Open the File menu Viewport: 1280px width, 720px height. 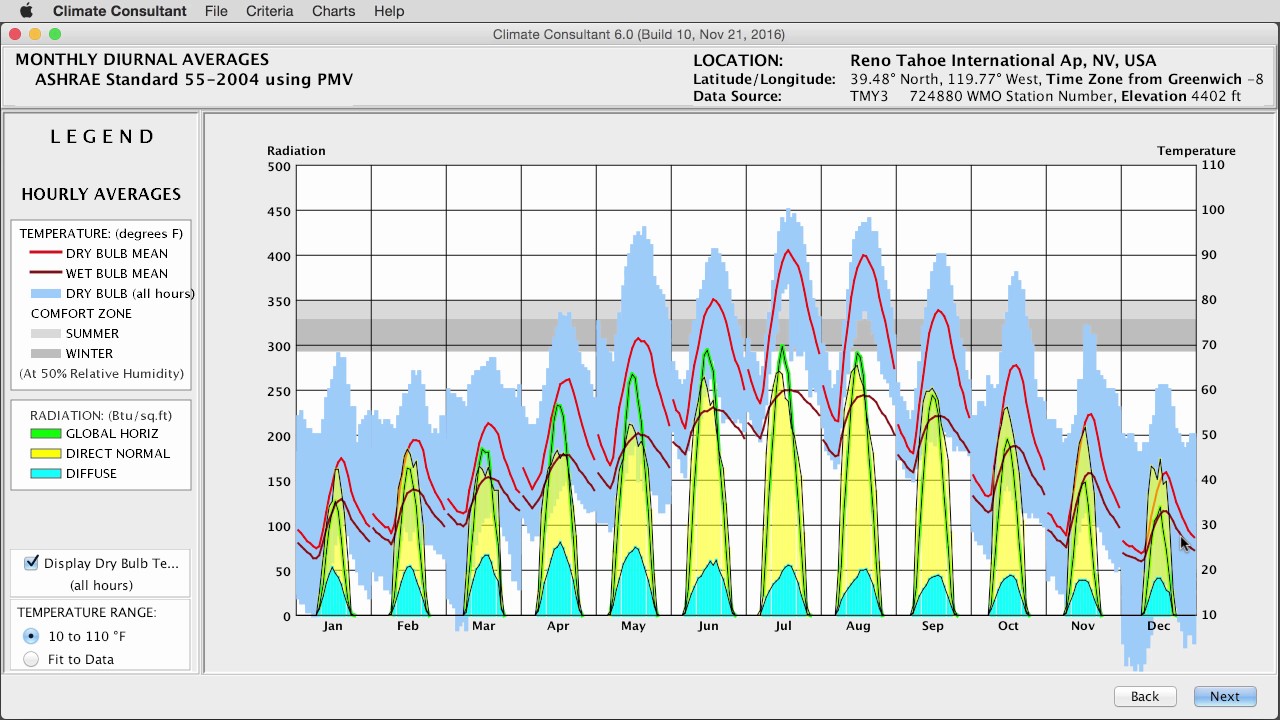tap(216, 11)
